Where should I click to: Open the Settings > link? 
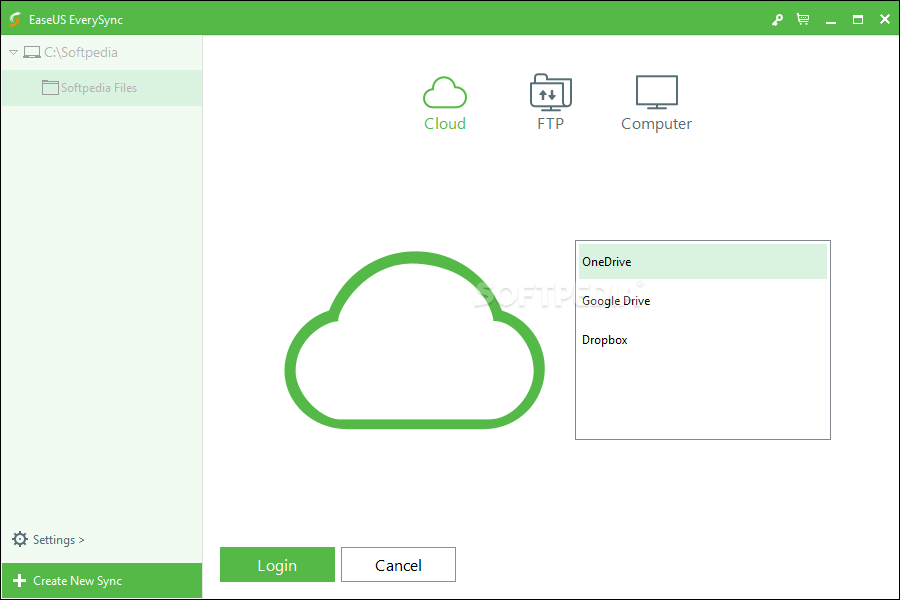pyautogui.click(x=59, y=540)
